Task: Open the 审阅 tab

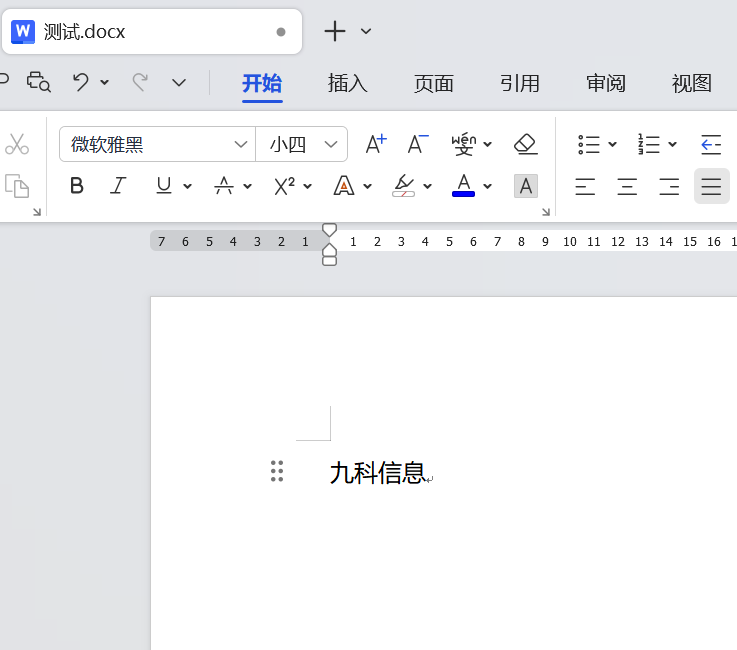Action: 606,83
